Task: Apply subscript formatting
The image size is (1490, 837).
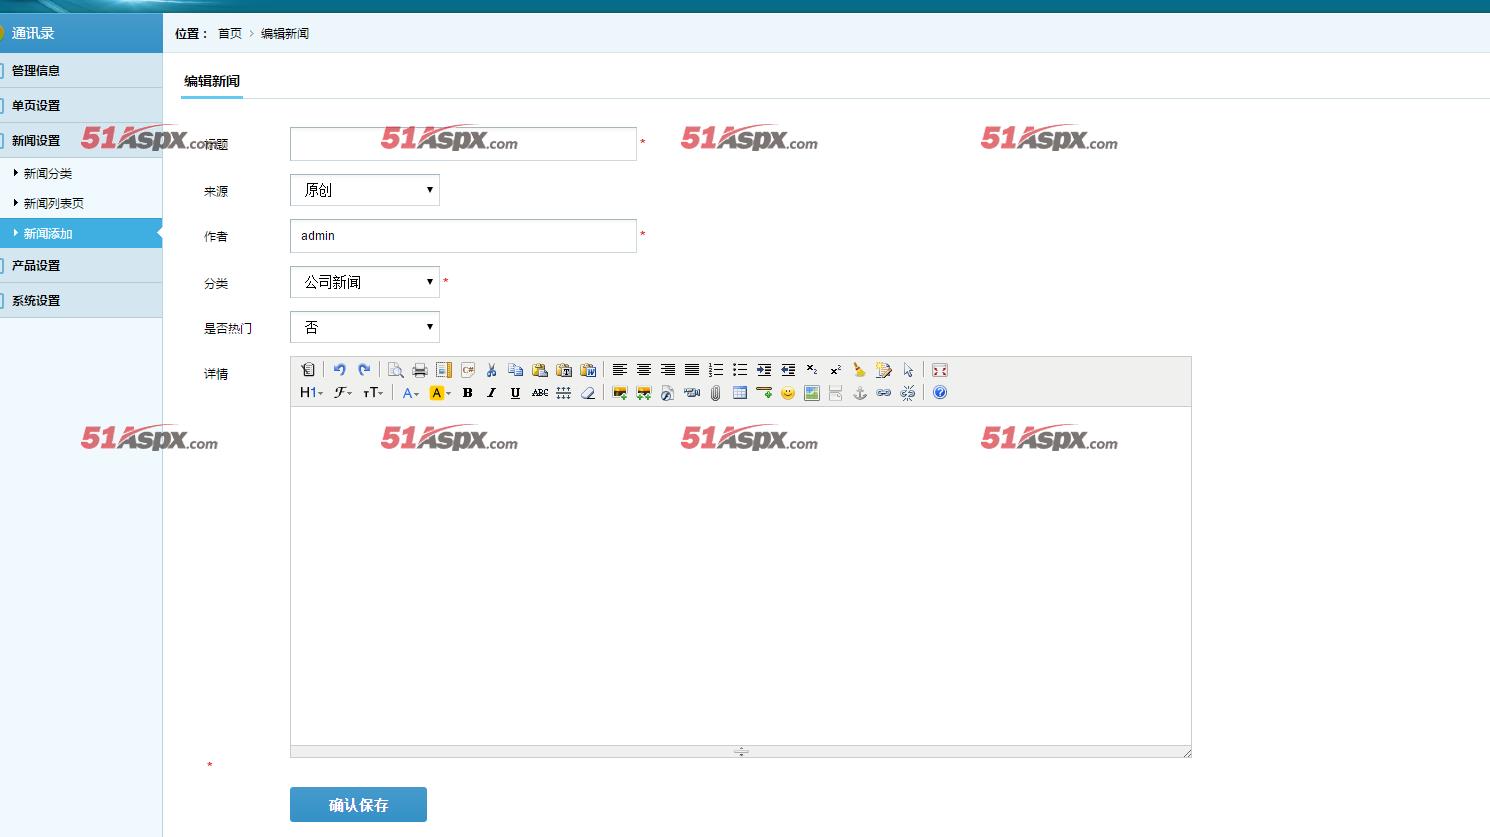Action: point(812,370)
